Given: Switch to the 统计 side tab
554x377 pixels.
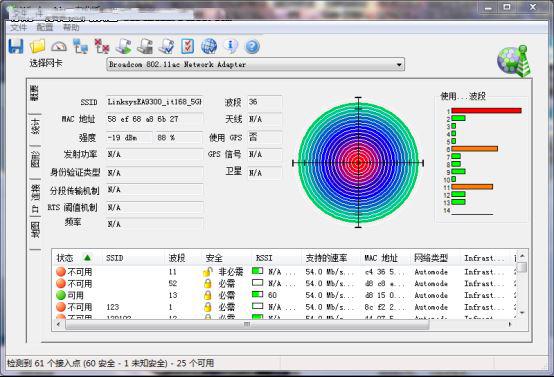Looking at the screenshot, I should point(35,126).
